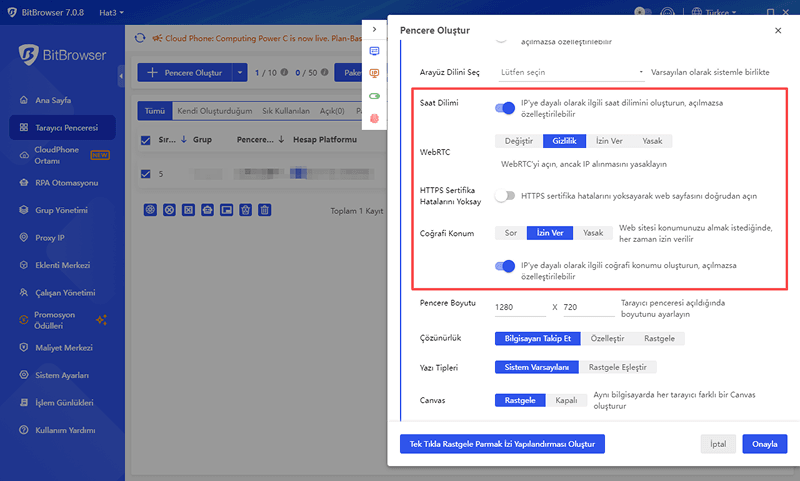The width and height of the screenshot is (800, 481).
Task: Open the Türkçe language dropdown
Action: [x=718, y=11]
